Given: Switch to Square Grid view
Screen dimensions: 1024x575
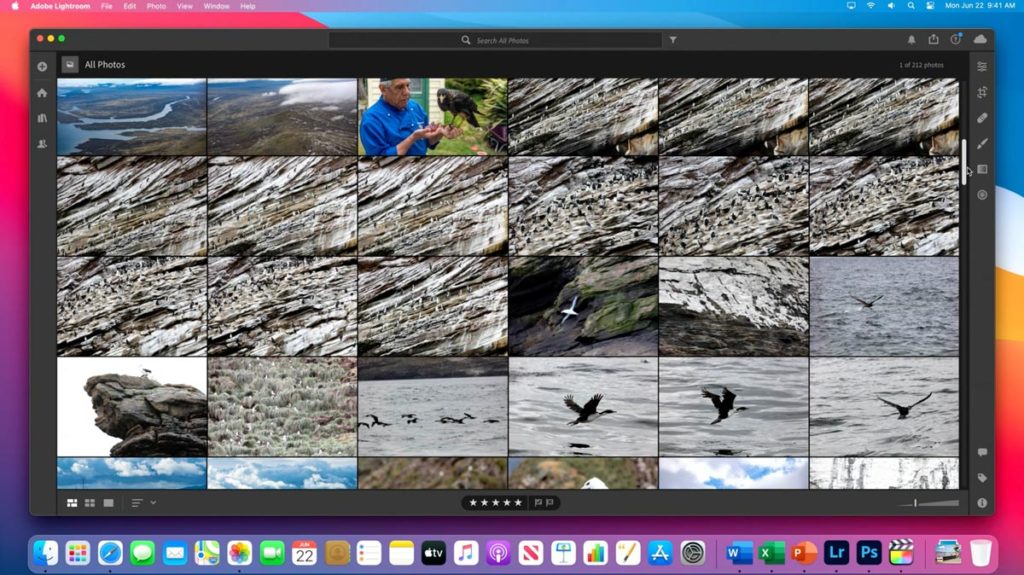Looking at the screenshot, I should 89,502.
